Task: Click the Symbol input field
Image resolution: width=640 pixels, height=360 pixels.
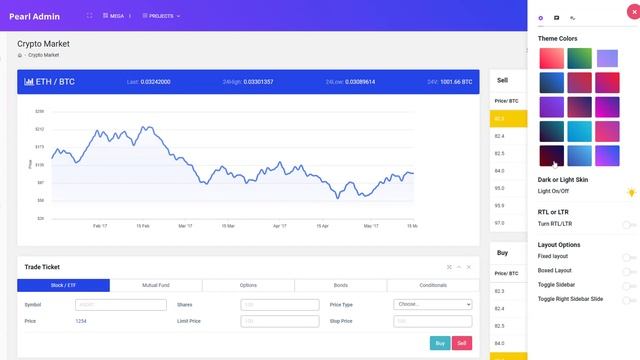Action: pos(121,304)
